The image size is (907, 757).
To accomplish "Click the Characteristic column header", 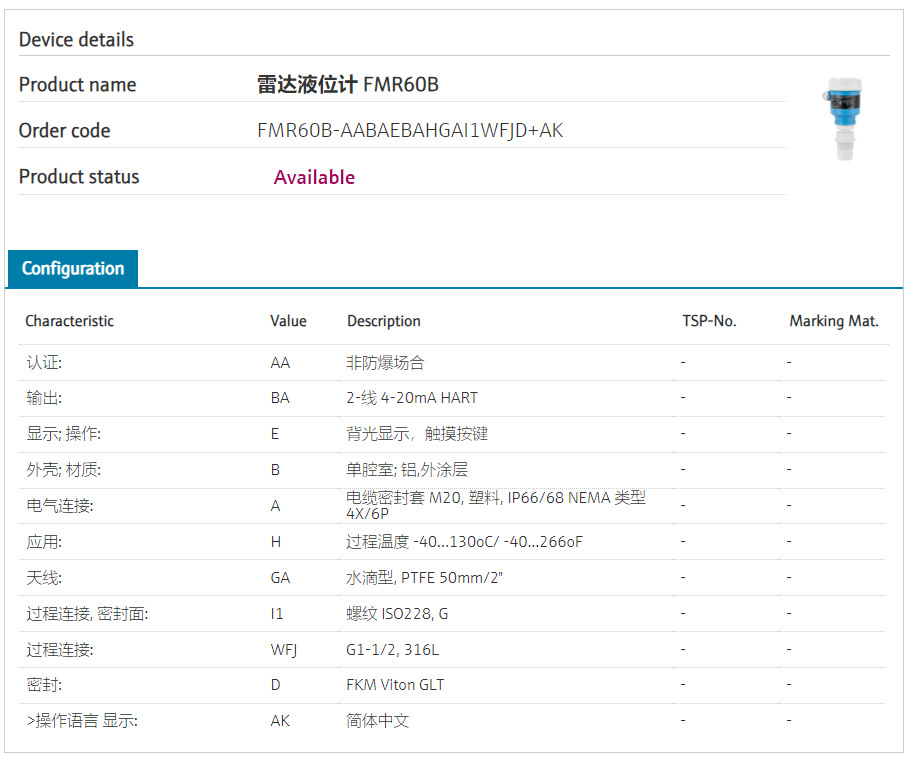I will click(x=69, y=321).
